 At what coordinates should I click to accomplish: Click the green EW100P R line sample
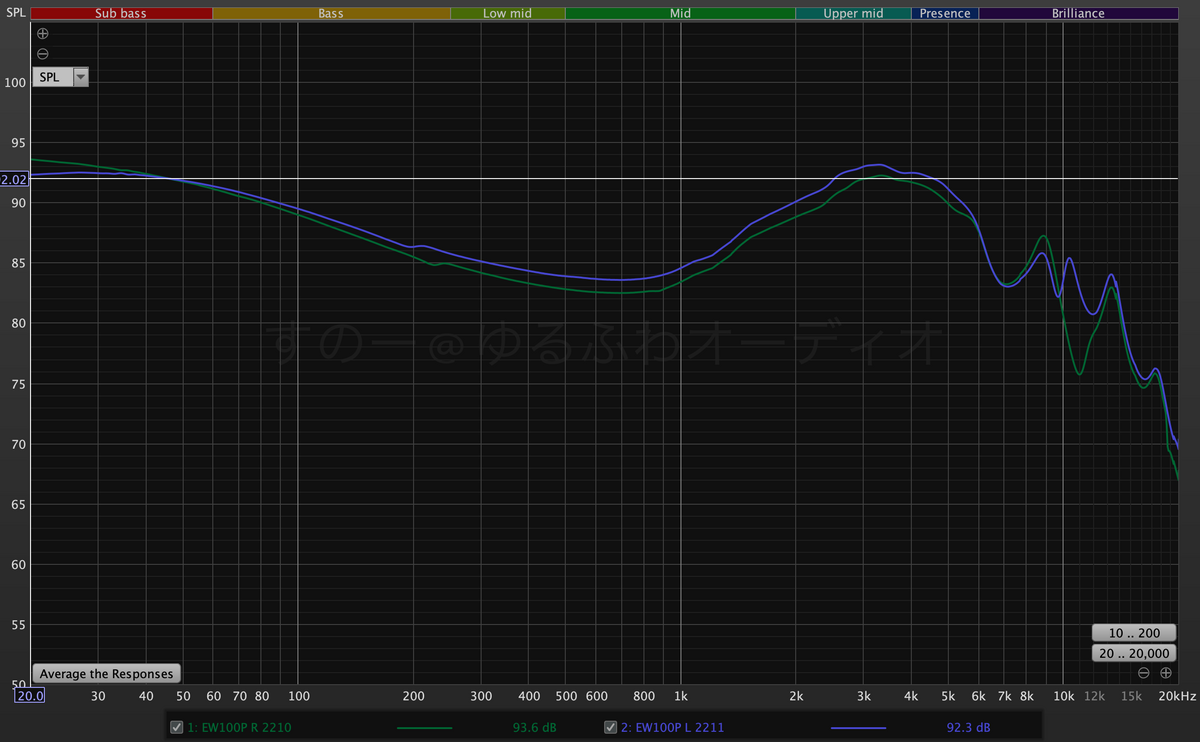point(425,727)
